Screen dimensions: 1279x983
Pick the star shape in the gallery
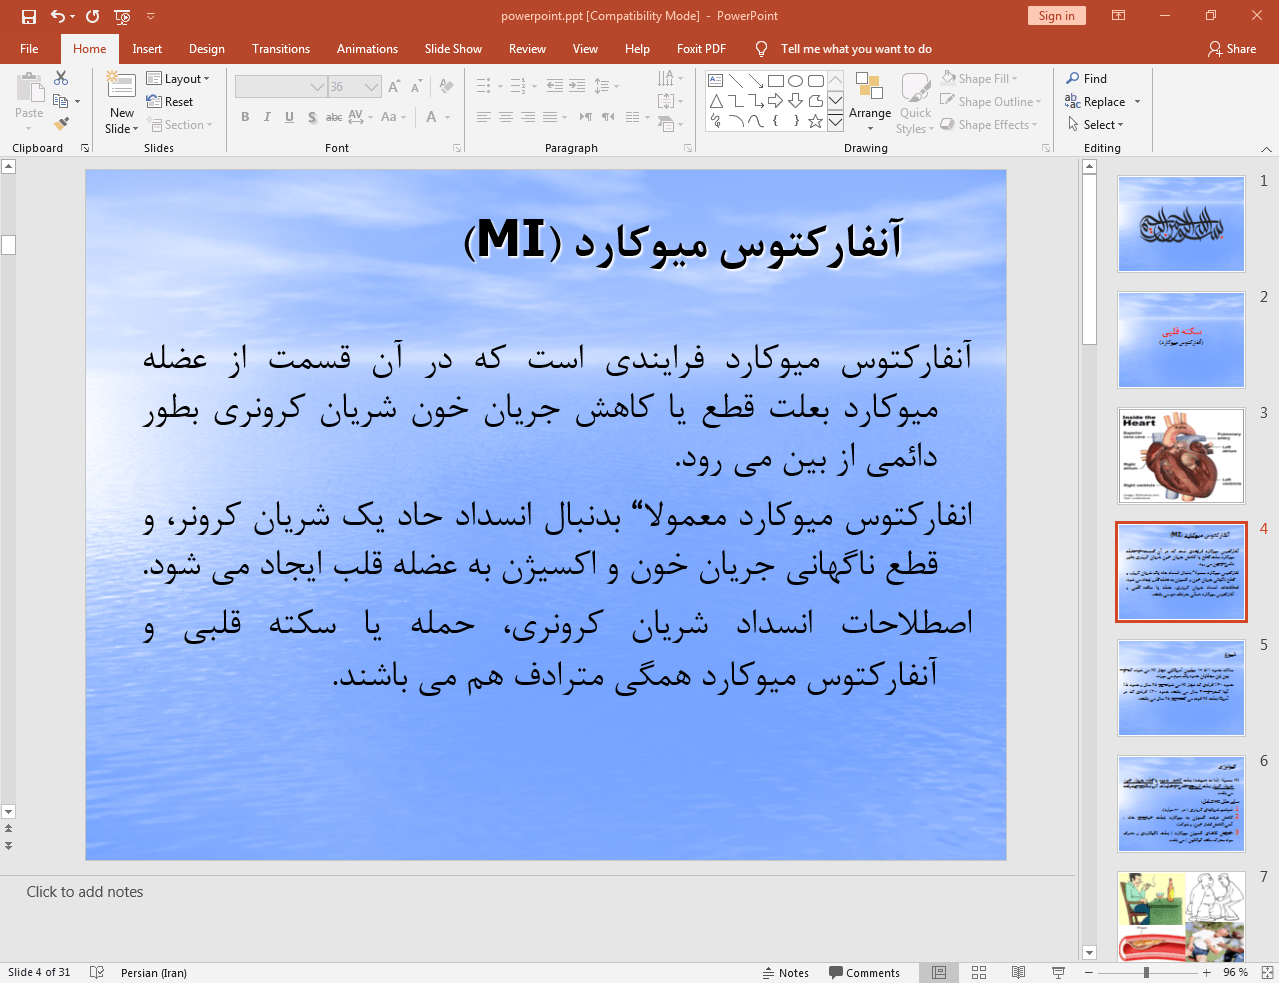[815, 121]
